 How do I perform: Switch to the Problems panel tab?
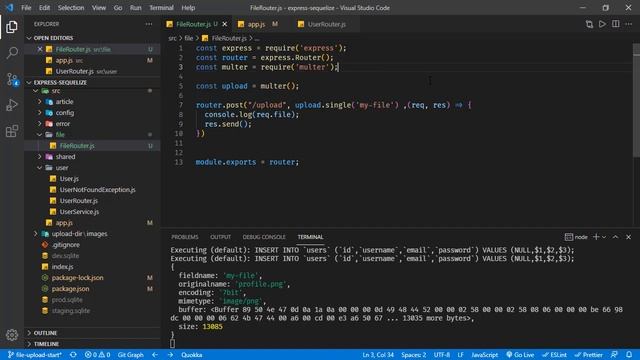[184, 237]
